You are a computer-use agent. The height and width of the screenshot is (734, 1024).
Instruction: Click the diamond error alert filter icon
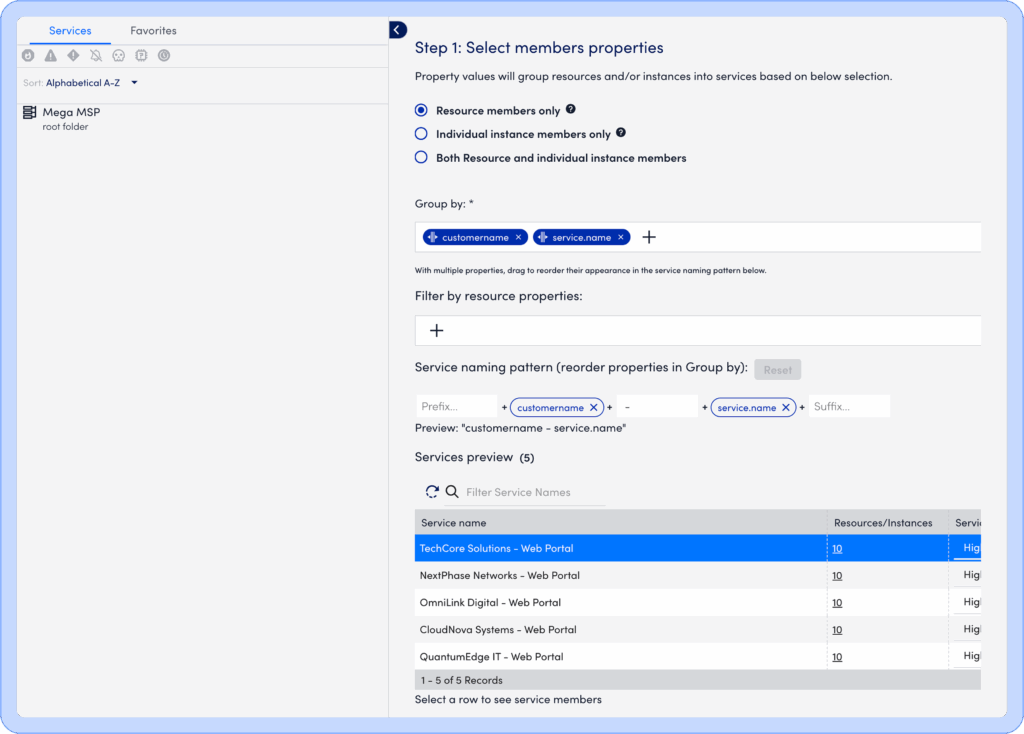click(x=73, y=56)
